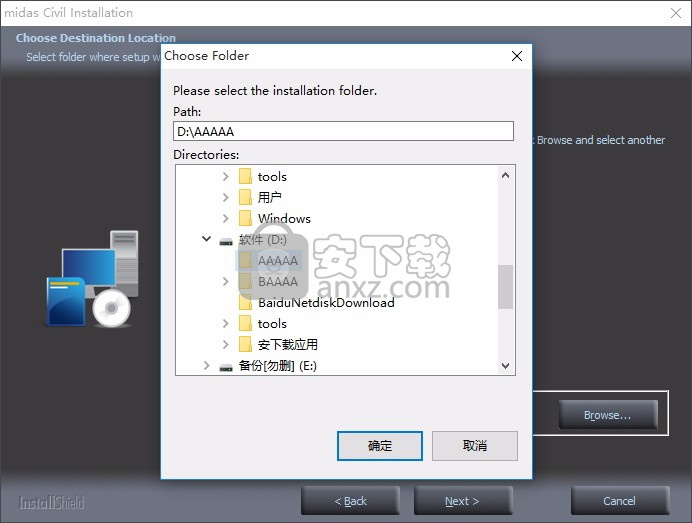The height and width of the screenshot is (523, 692).
Task: Select the 软件 (D:) drive label
Action: pos(263,240)
